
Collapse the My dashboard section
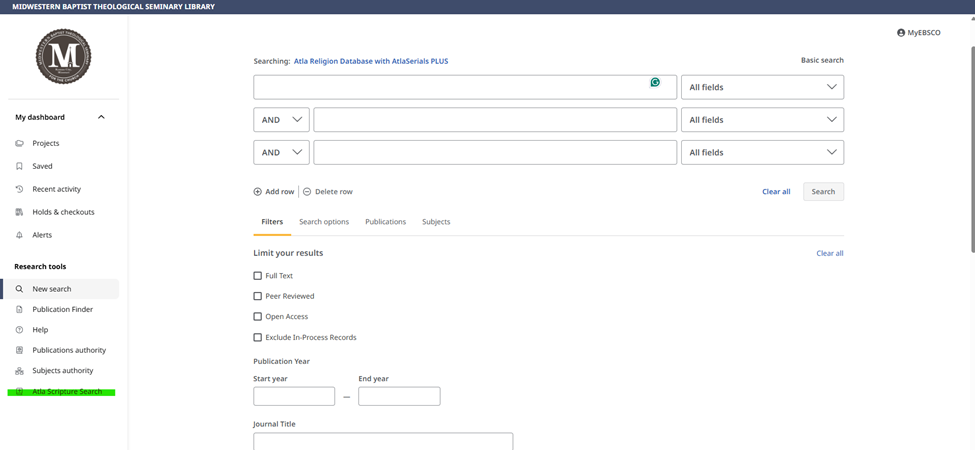click(x=101, y=117)
